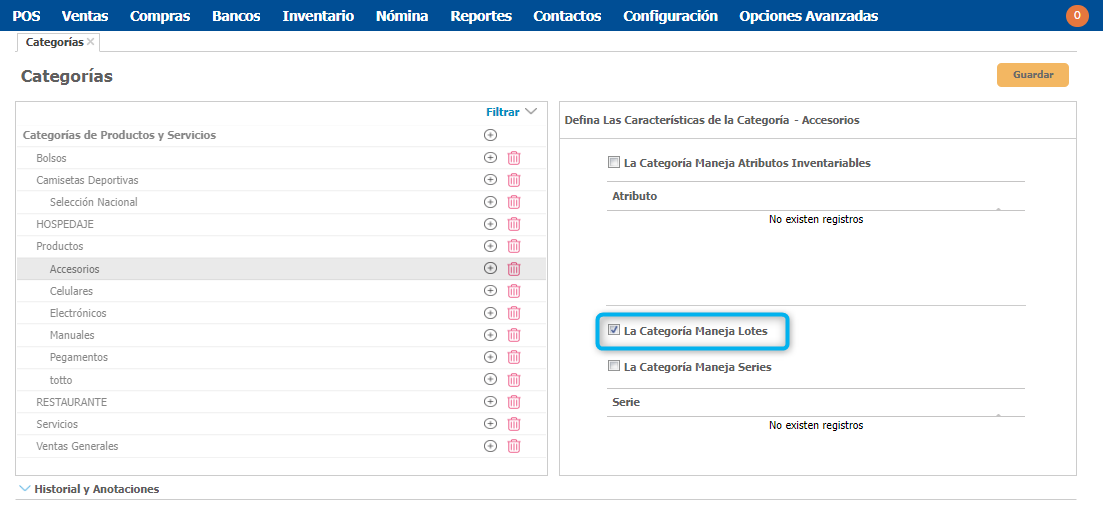The width and height of the screenshot is (1103, 508).
Task: Expand the Filtrar dropdown
Action: click(511, 112)
